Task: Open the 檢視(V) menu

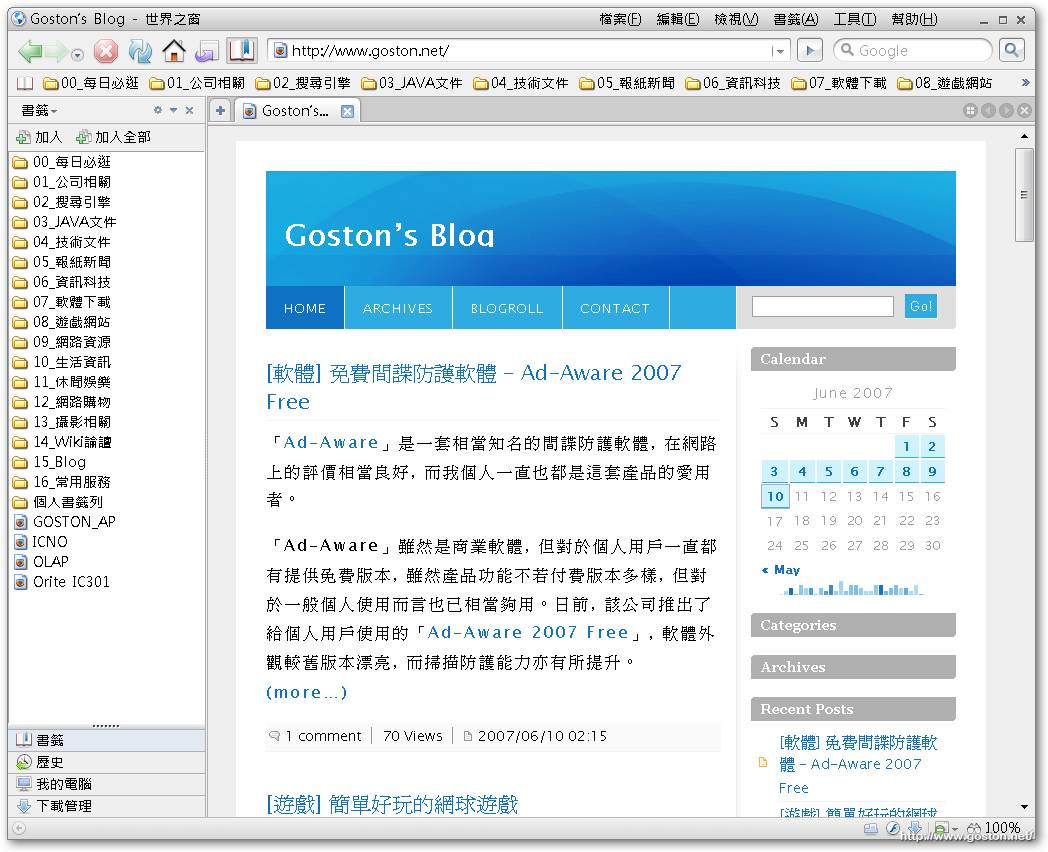Action: pyautogui.click(x=736, y=19)
